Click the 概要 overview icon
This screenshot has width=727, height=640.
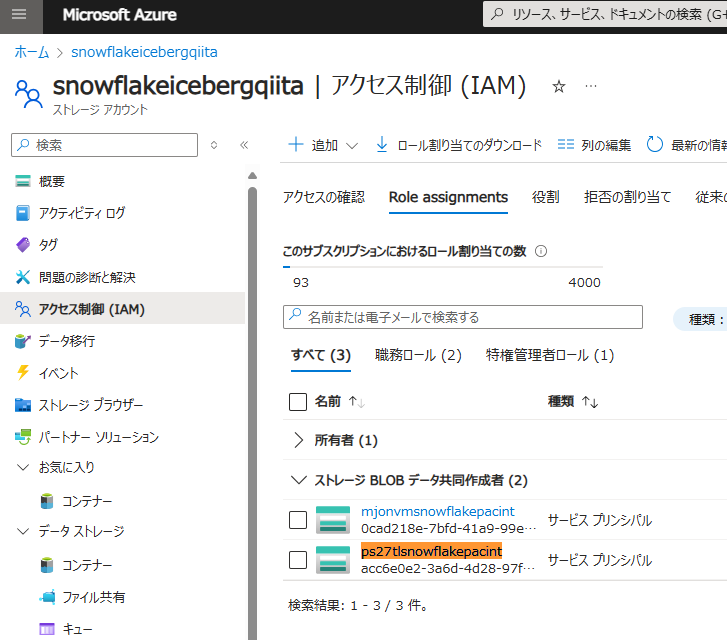click(x=23, y=181)
